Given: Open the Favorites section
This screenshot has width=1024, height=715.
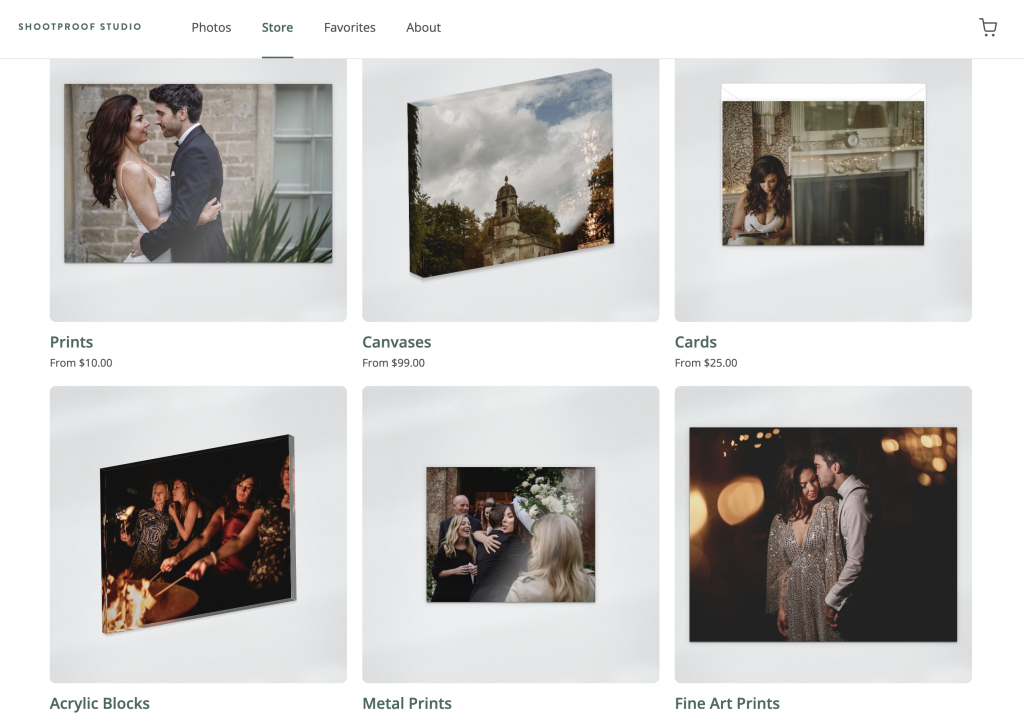Looking at the screenshot, I should pyautogui.click(x=349, y=27).
